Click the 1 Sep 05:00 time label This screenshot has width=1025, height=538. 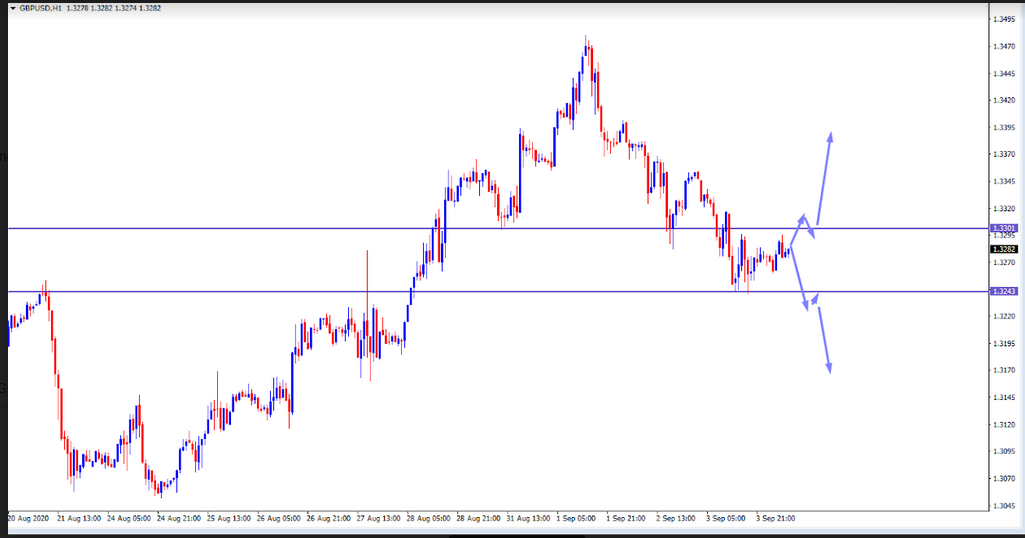coord(576,518)
